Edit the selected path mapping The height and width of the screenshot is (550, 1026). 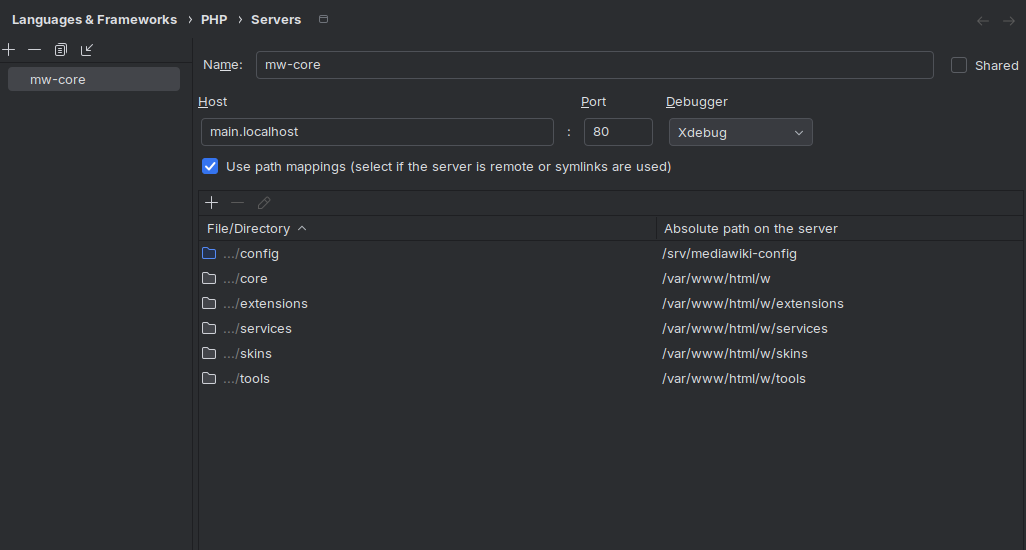[264, 202]
